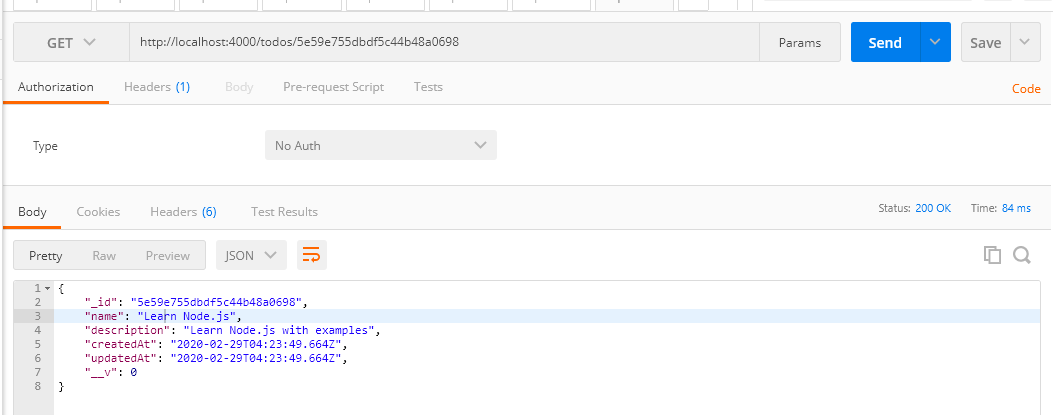
Task: Switch to response Cookies tab
Action: (98, 212)
